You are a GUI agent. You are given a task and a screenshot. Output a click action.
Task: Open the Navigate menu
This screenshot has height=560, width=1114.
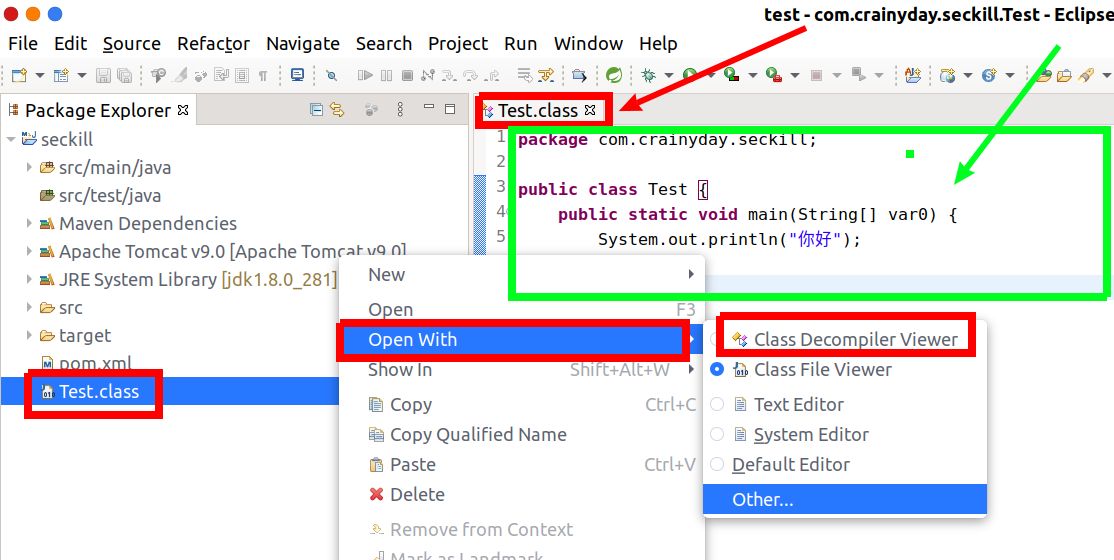303,43
